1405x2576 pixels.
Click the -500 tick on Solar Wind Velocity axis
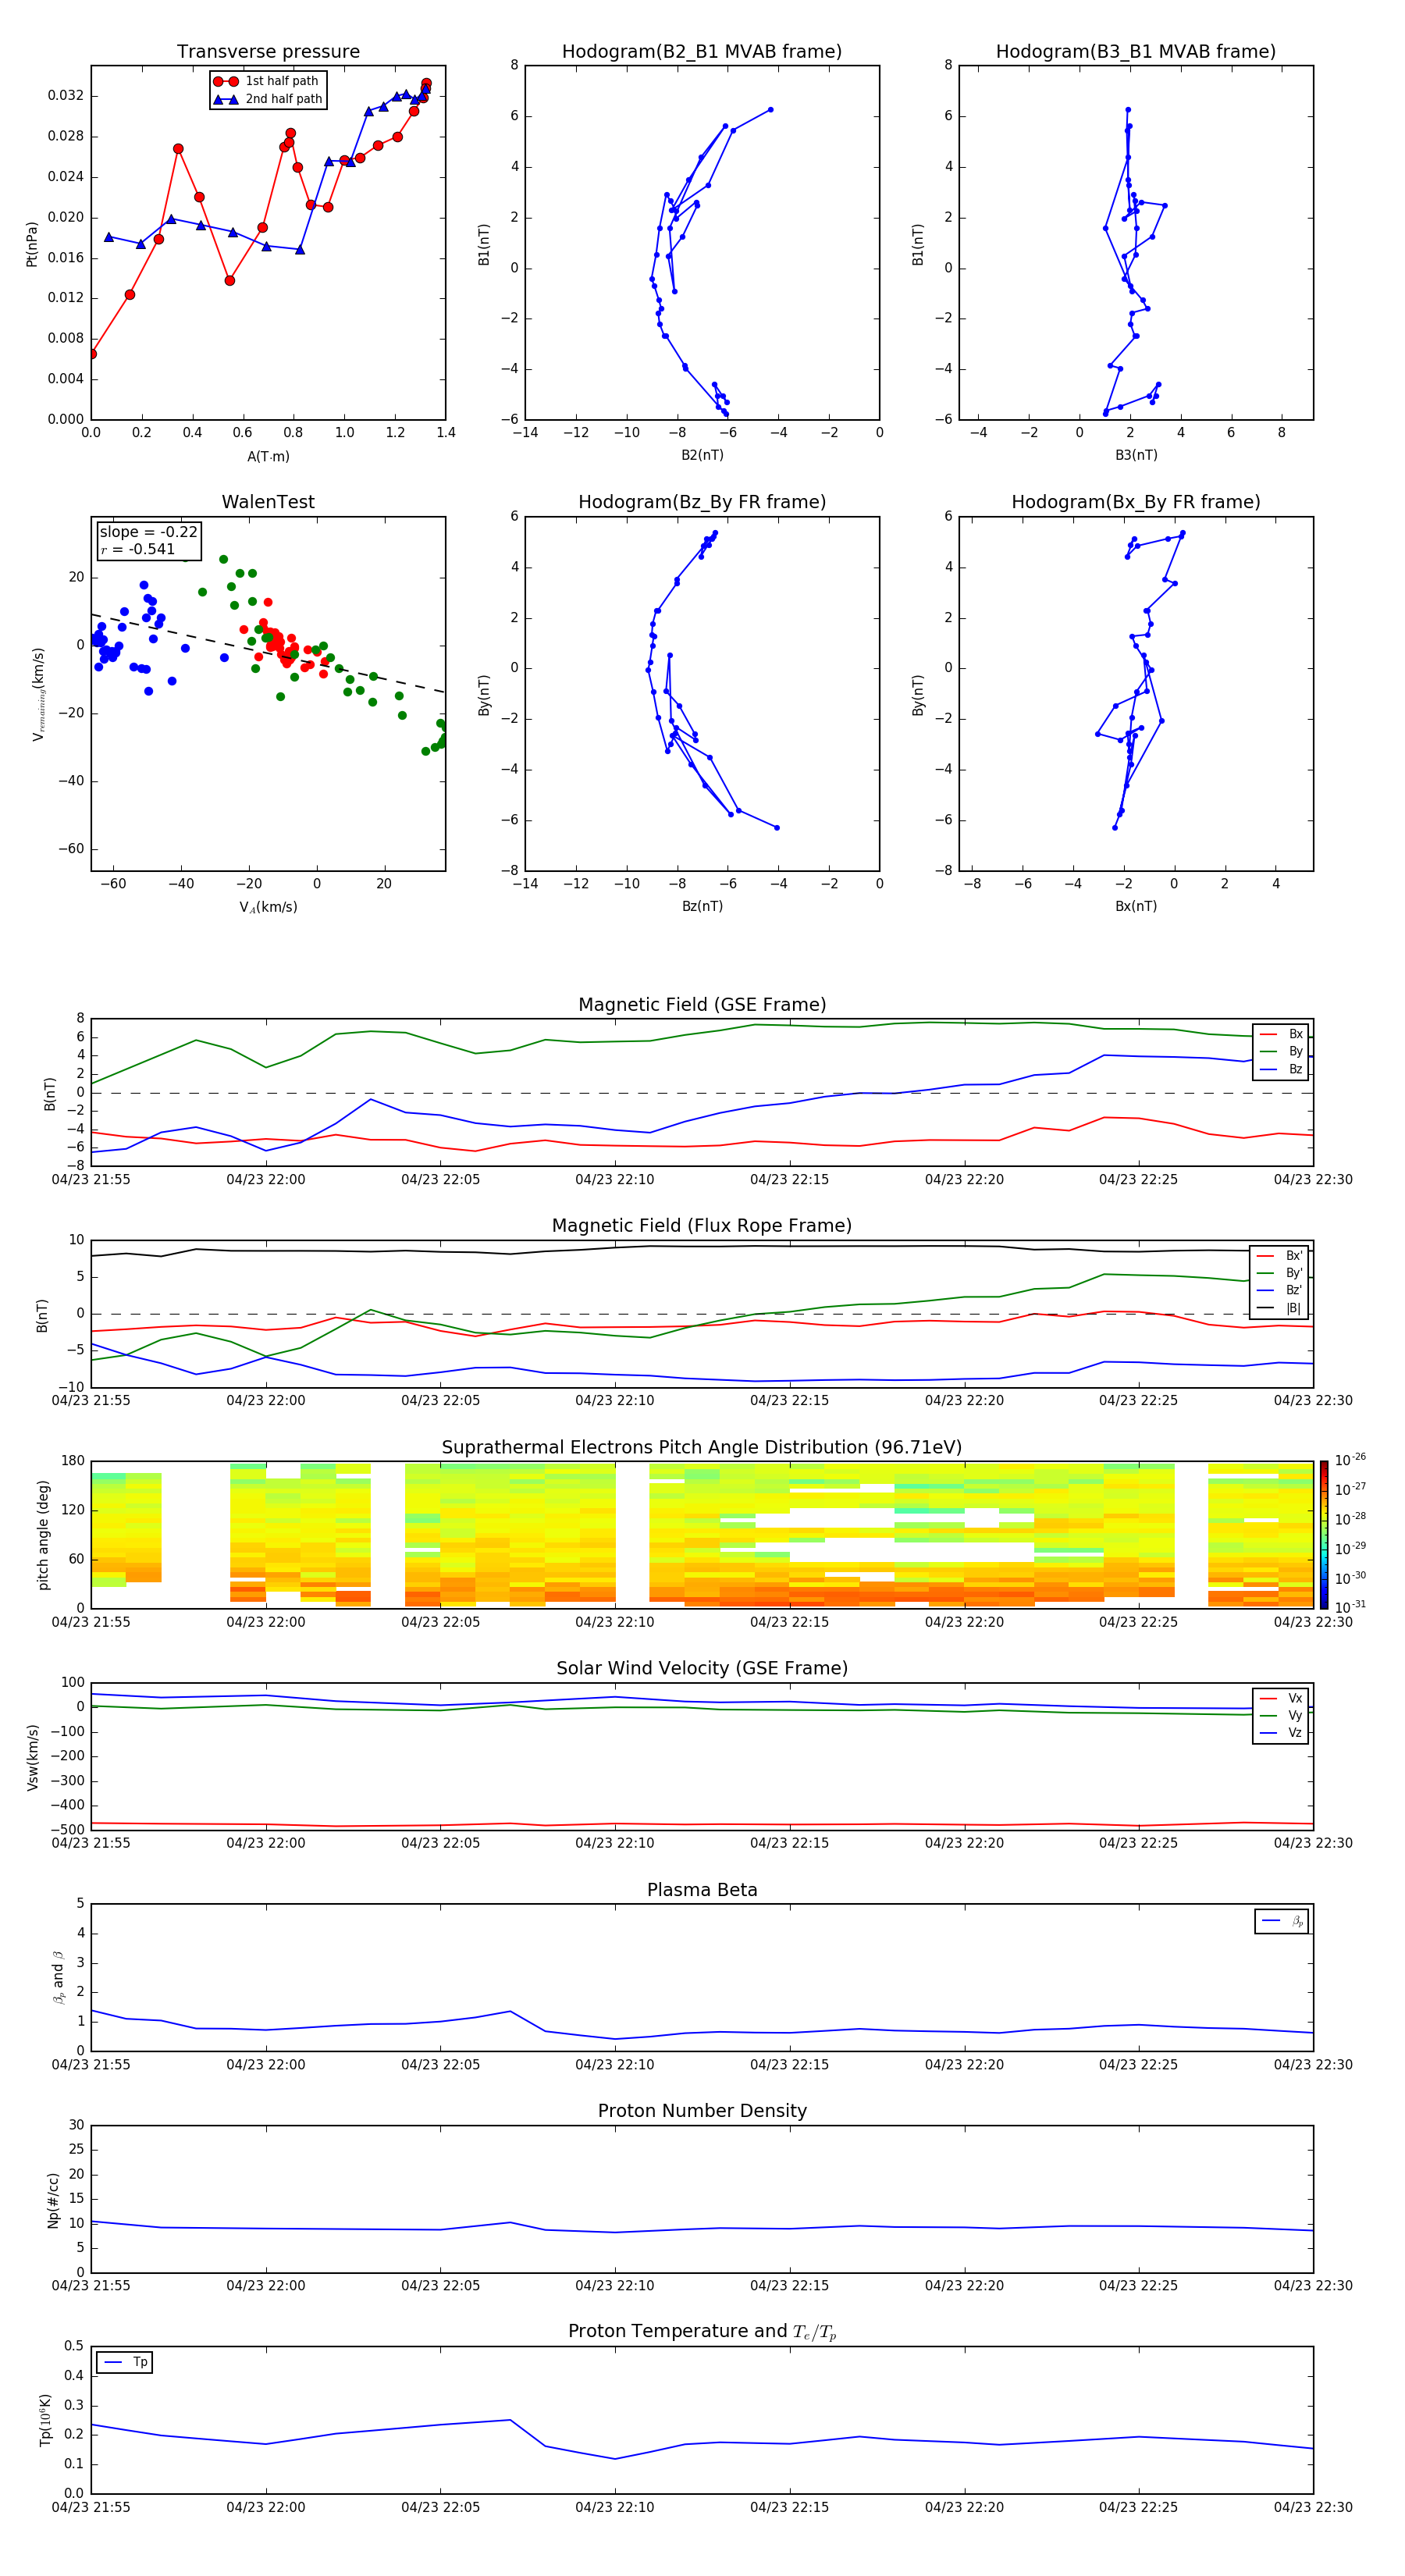[66, 1830]
